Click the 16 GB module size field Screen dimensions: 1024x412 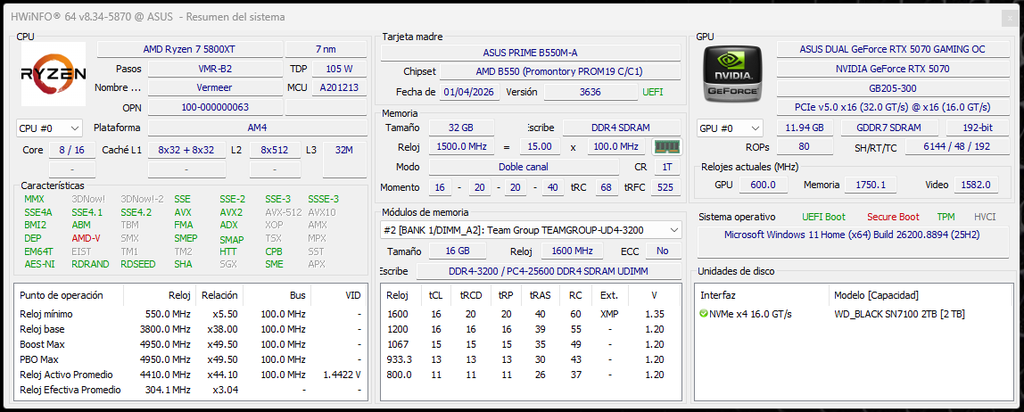(x=458, y=251)
